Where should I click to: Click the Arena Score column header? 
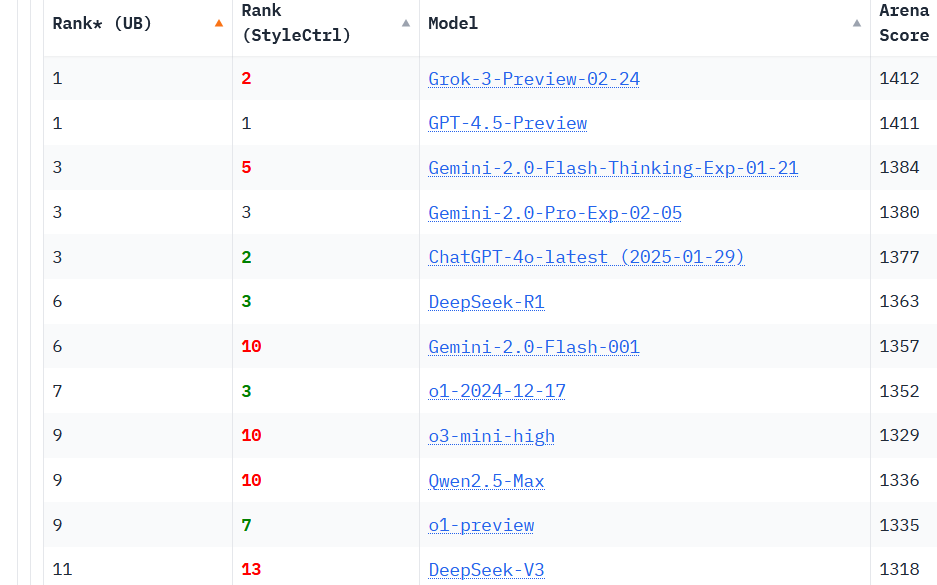click(904, 24)
